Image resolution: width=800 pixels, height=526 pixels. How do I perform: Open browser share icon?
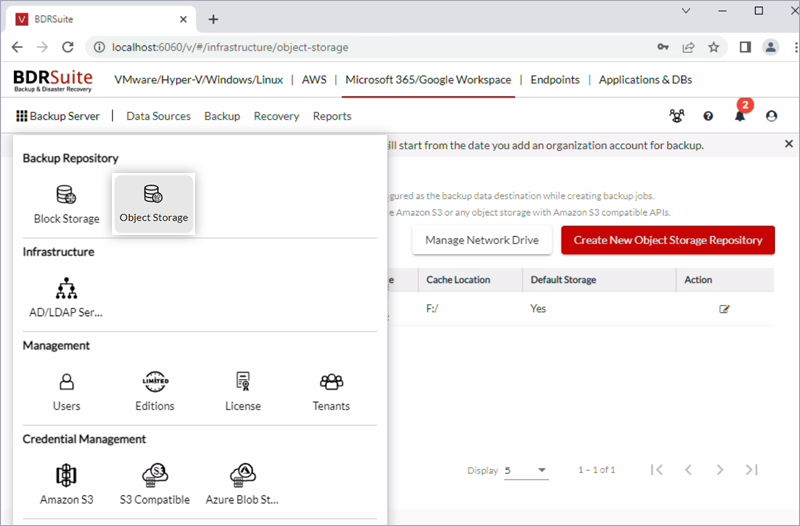coord(688,47)
